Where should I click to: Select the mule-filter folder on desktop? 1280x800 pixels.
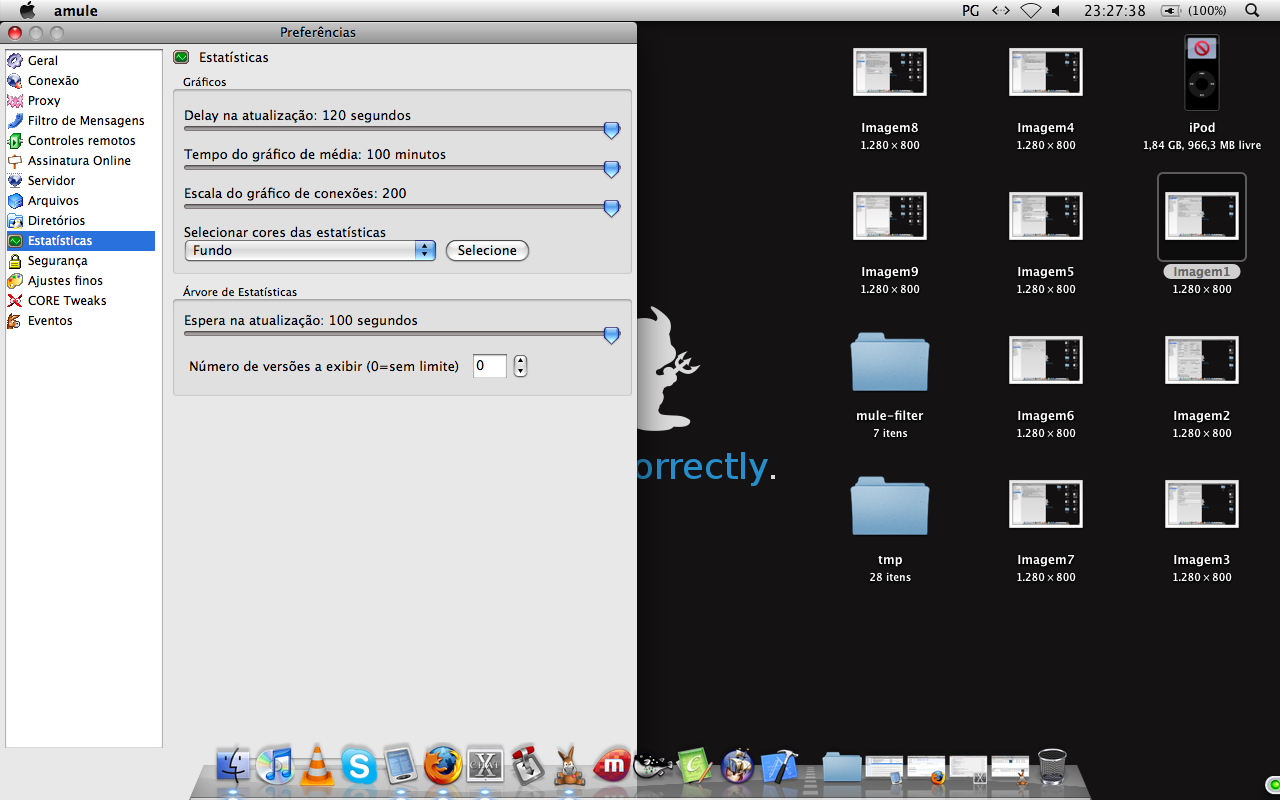889,361
